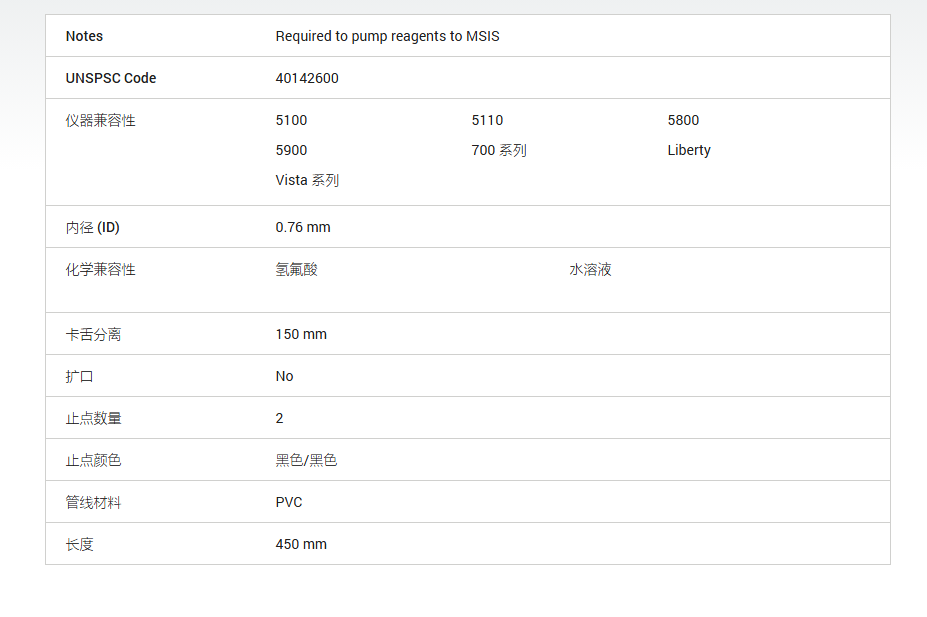Click the PVC tubing material value
The width and height of the screenshot is (927, 617).
click(x=289, y=502)
